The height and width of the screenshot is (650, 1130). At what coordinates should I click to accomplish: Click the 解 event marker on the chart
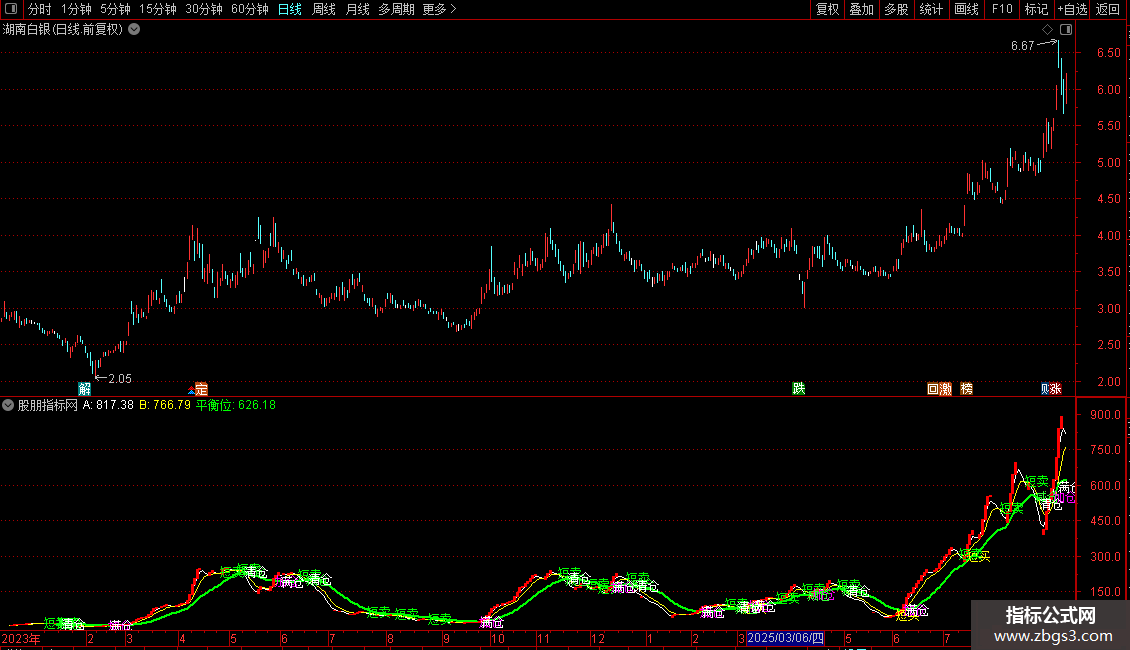(84, 388)
